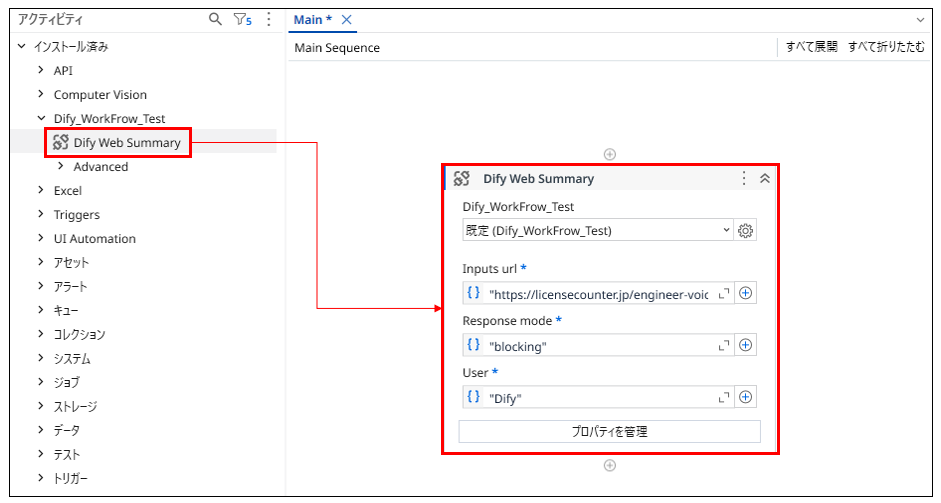
Task: Expand the UI Automation category
Action: pos(41,239)
